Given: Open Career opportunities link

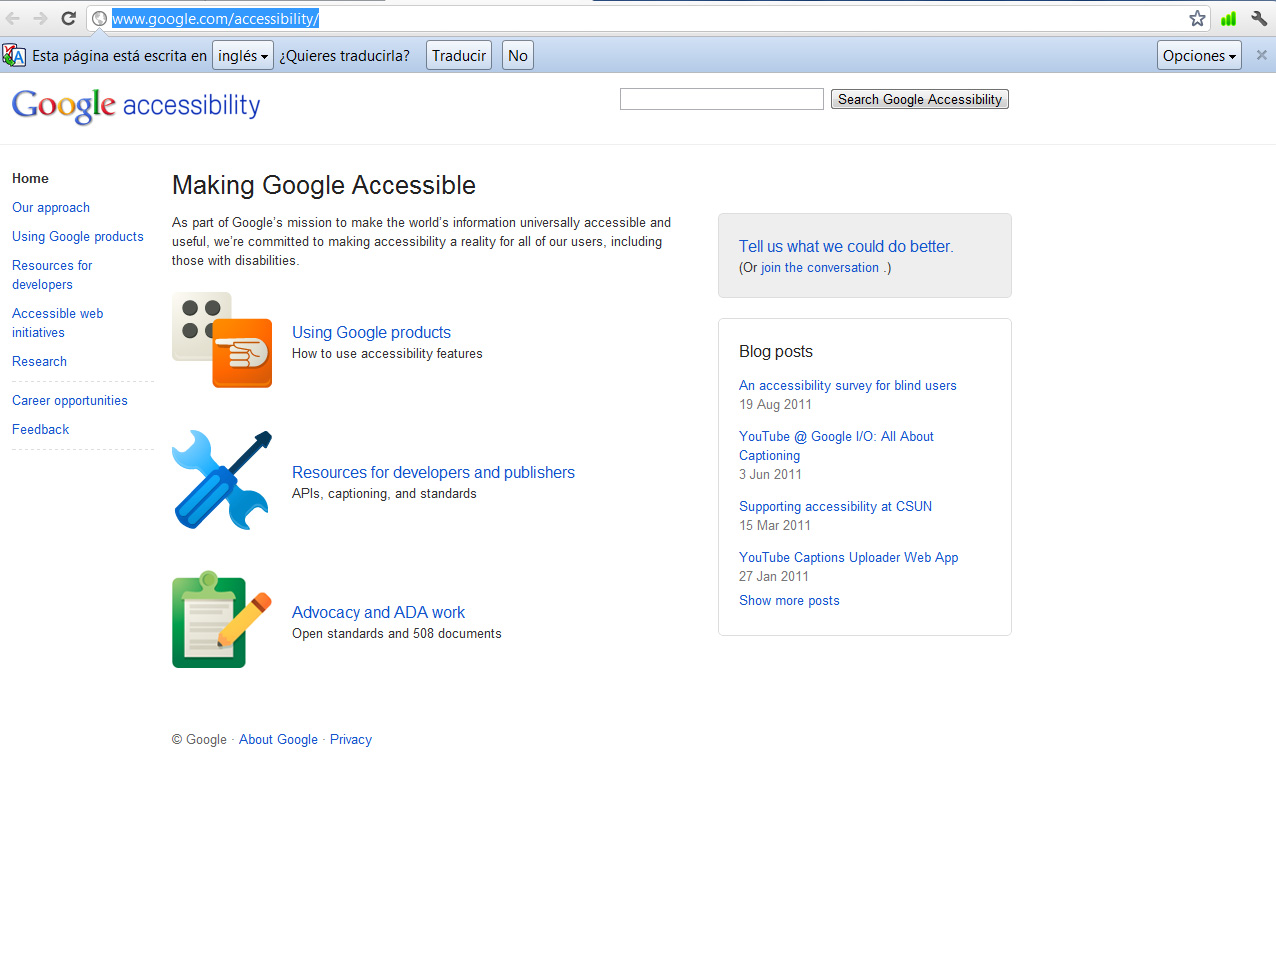Looking at the screenshot, I should coord(70,400).
